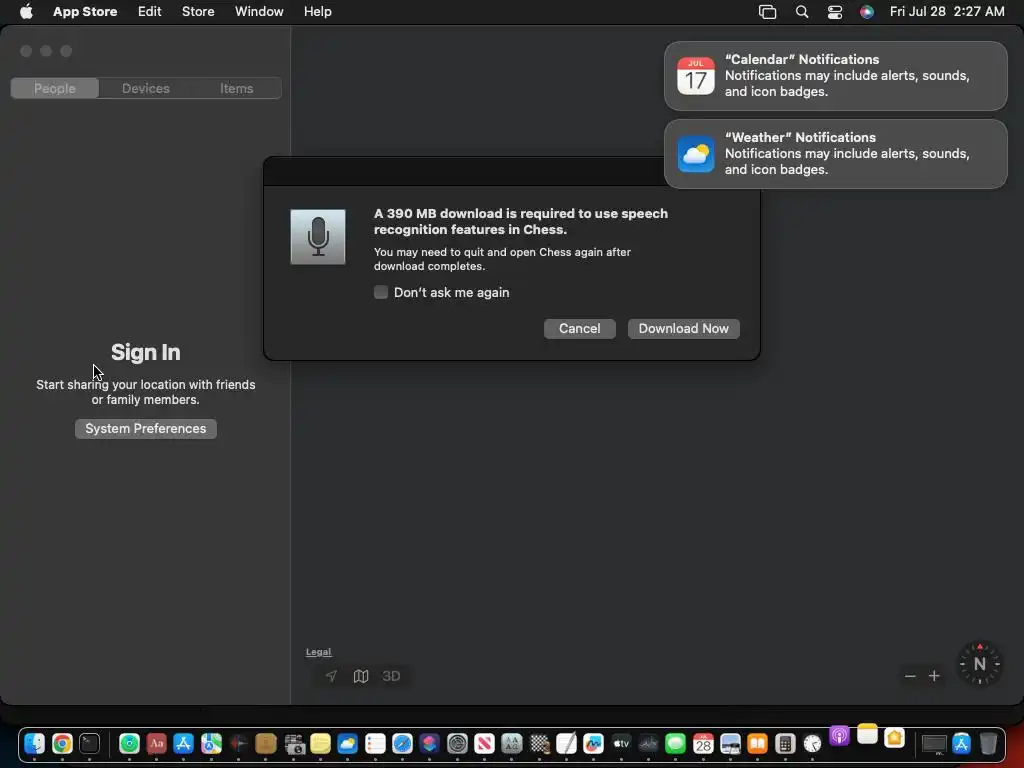Open Clock from the Dock

click(812, 743)
